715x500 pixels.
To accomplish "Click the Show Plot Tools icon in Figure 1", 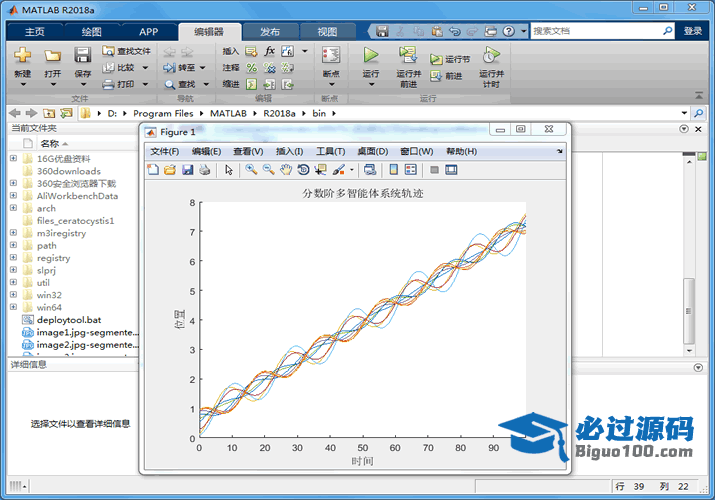I will (x=451, y=170).
